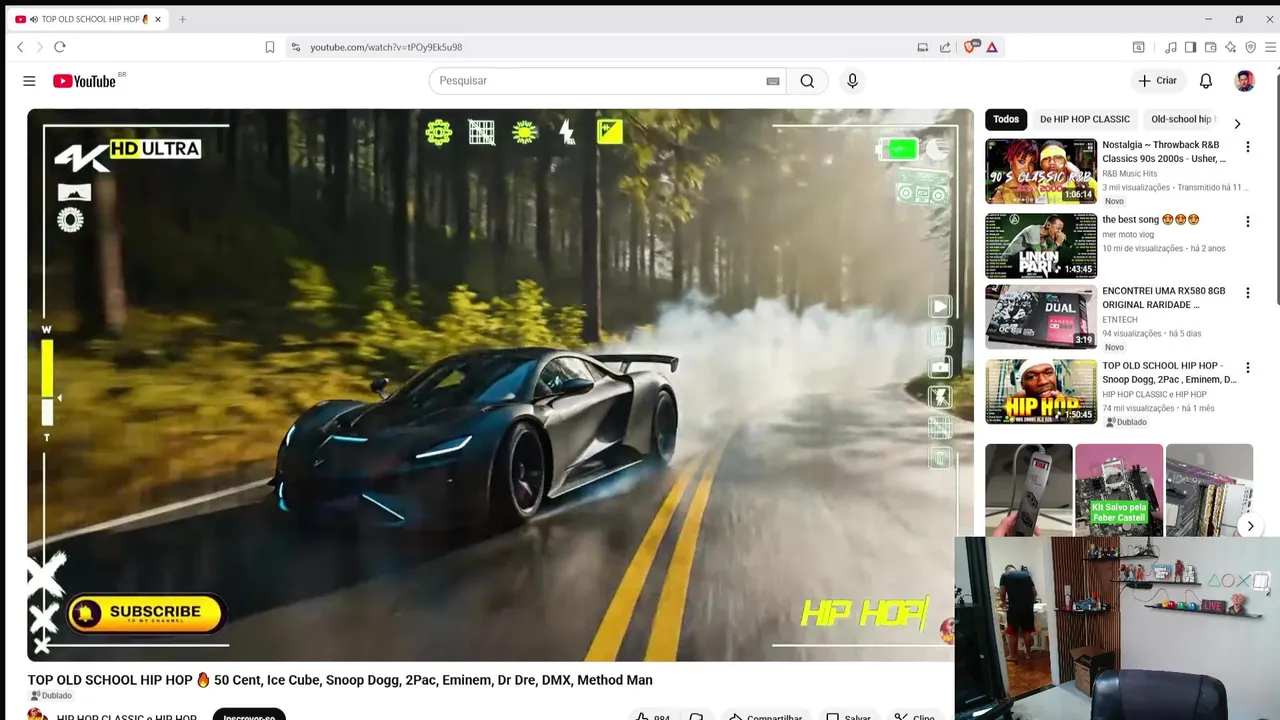Open 'the best song' Linkin Park thumbnail
Image resolution: width=1280 pixels, height=720 pixels.
pyautogui.click(x=1041, y=246)
